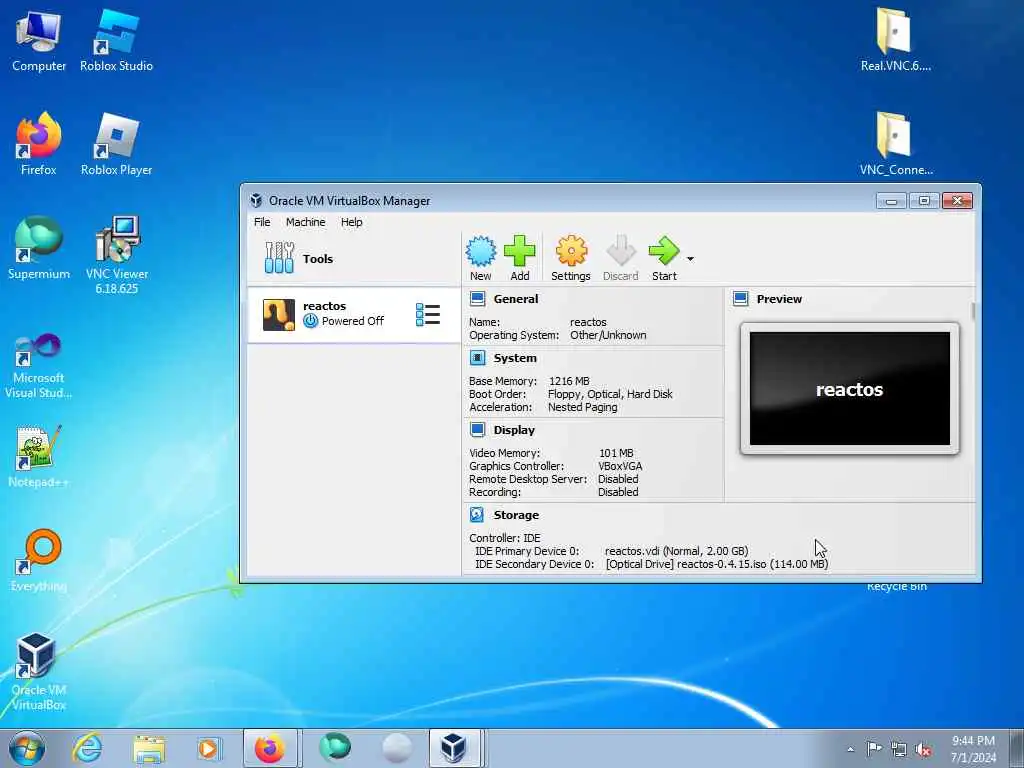Select the Supermium desktop shortcut
This screenshot has width=1024, height=768.
pyautogui.click(x=39, y=248)
